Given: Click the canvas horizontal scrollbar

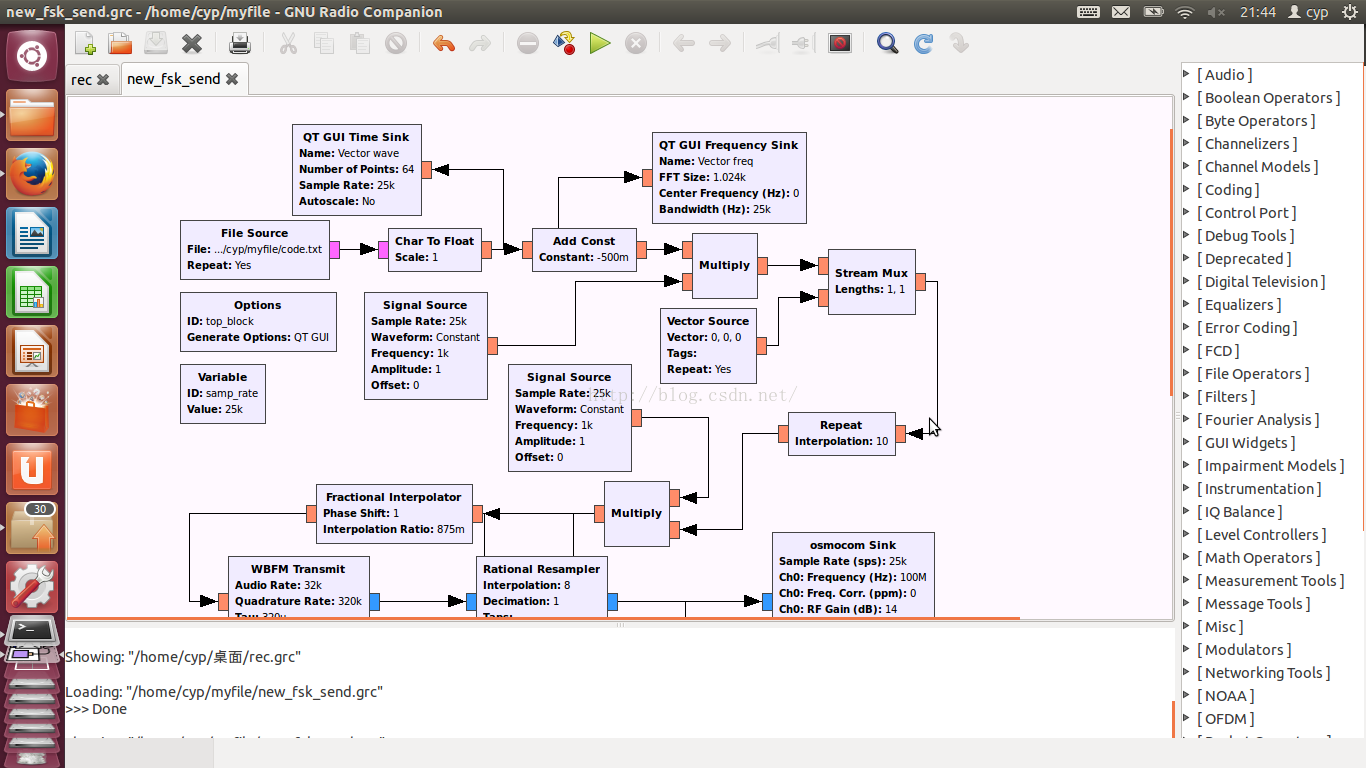Looking at the screenshot, I should pos(543,619).
